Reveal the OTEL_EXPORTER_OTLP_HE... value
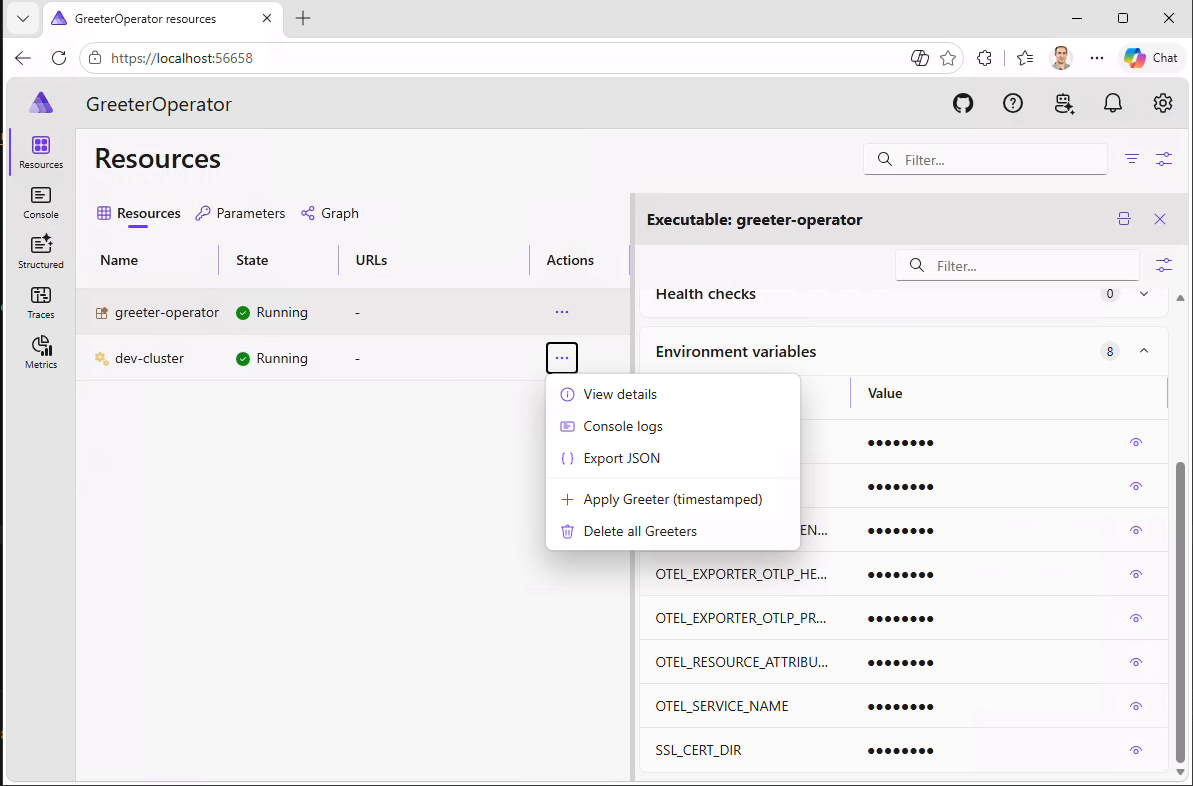The image size is (1193, 786). [1136, 574]
